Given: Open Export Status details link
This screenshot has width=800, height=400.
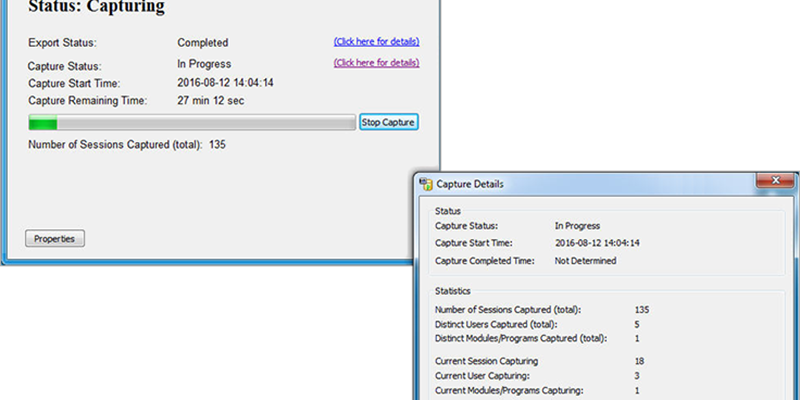Looking at the screenshot, I should [x=376, y=42].
